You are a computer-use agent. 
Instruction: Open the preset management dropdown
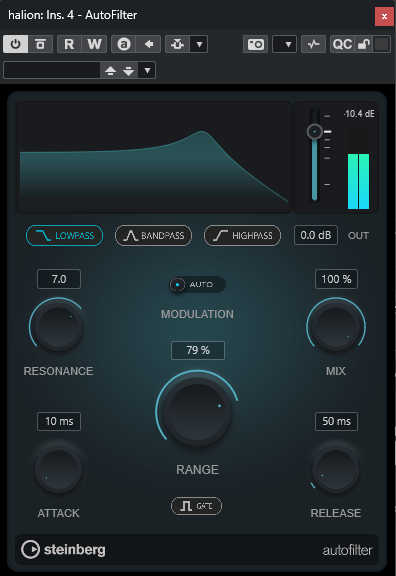tap(147, 70)
